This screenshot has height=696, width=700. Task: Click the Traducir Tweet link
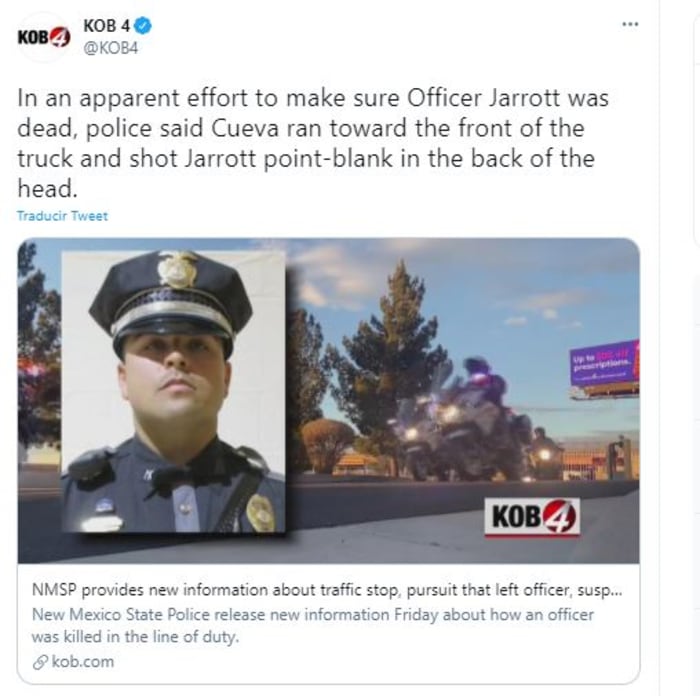(62, 216)
